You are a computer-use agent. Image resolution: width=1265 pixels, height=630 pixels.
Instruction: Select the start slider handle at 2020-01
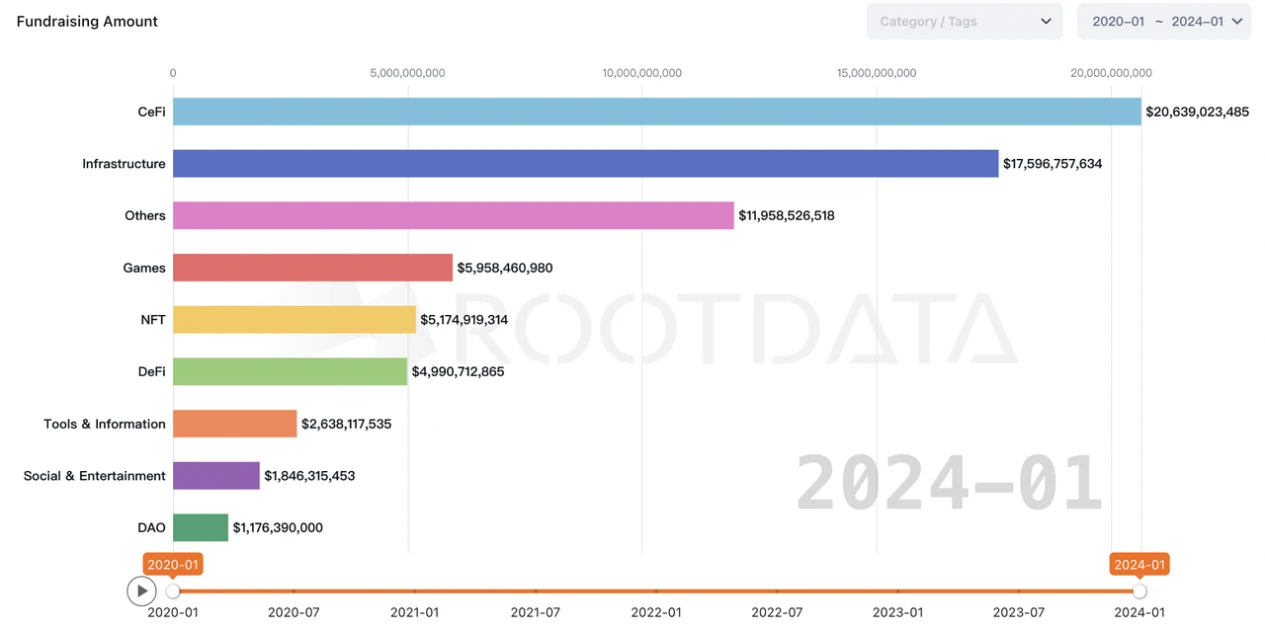(x=173, y=591)
